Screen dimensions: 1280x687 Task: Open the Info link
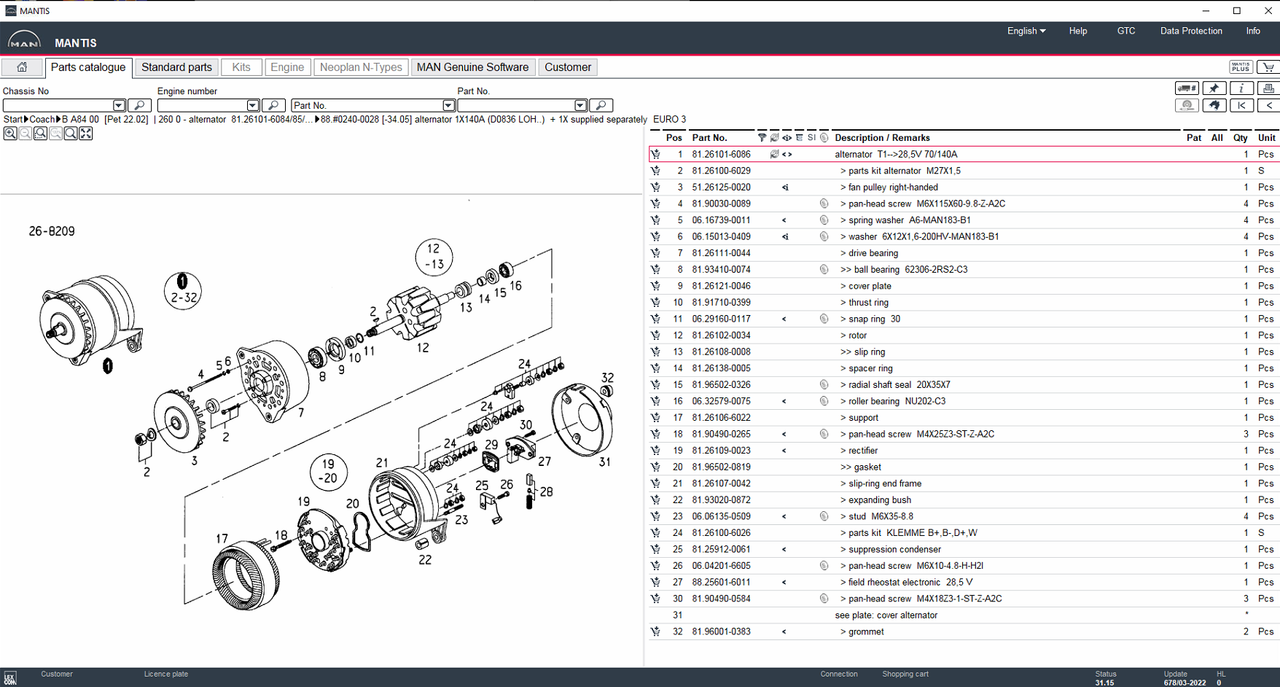(1253, 31)
